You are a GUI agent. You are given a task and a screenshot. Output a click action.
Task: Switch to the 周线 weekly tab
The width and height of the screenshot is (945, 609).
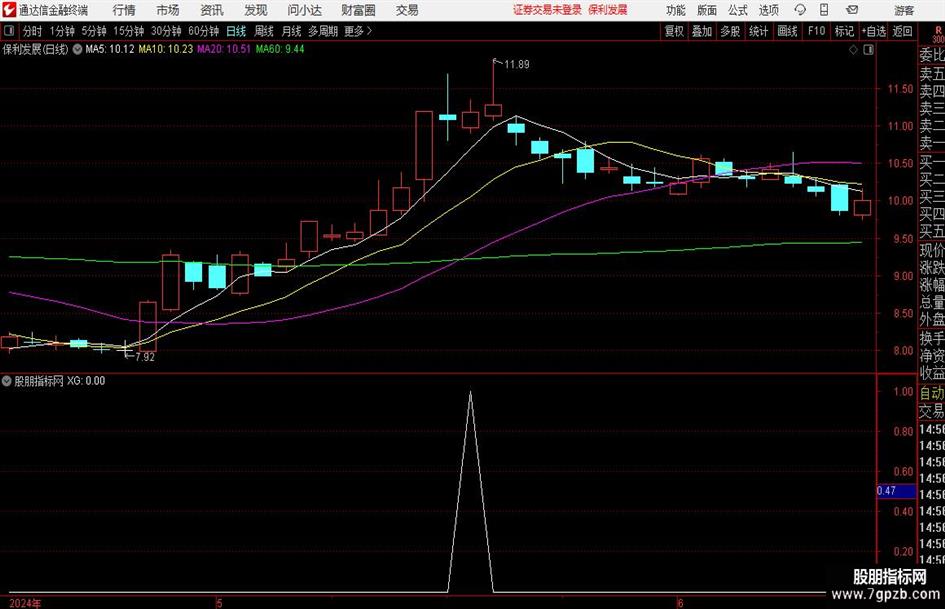(263, 31)
